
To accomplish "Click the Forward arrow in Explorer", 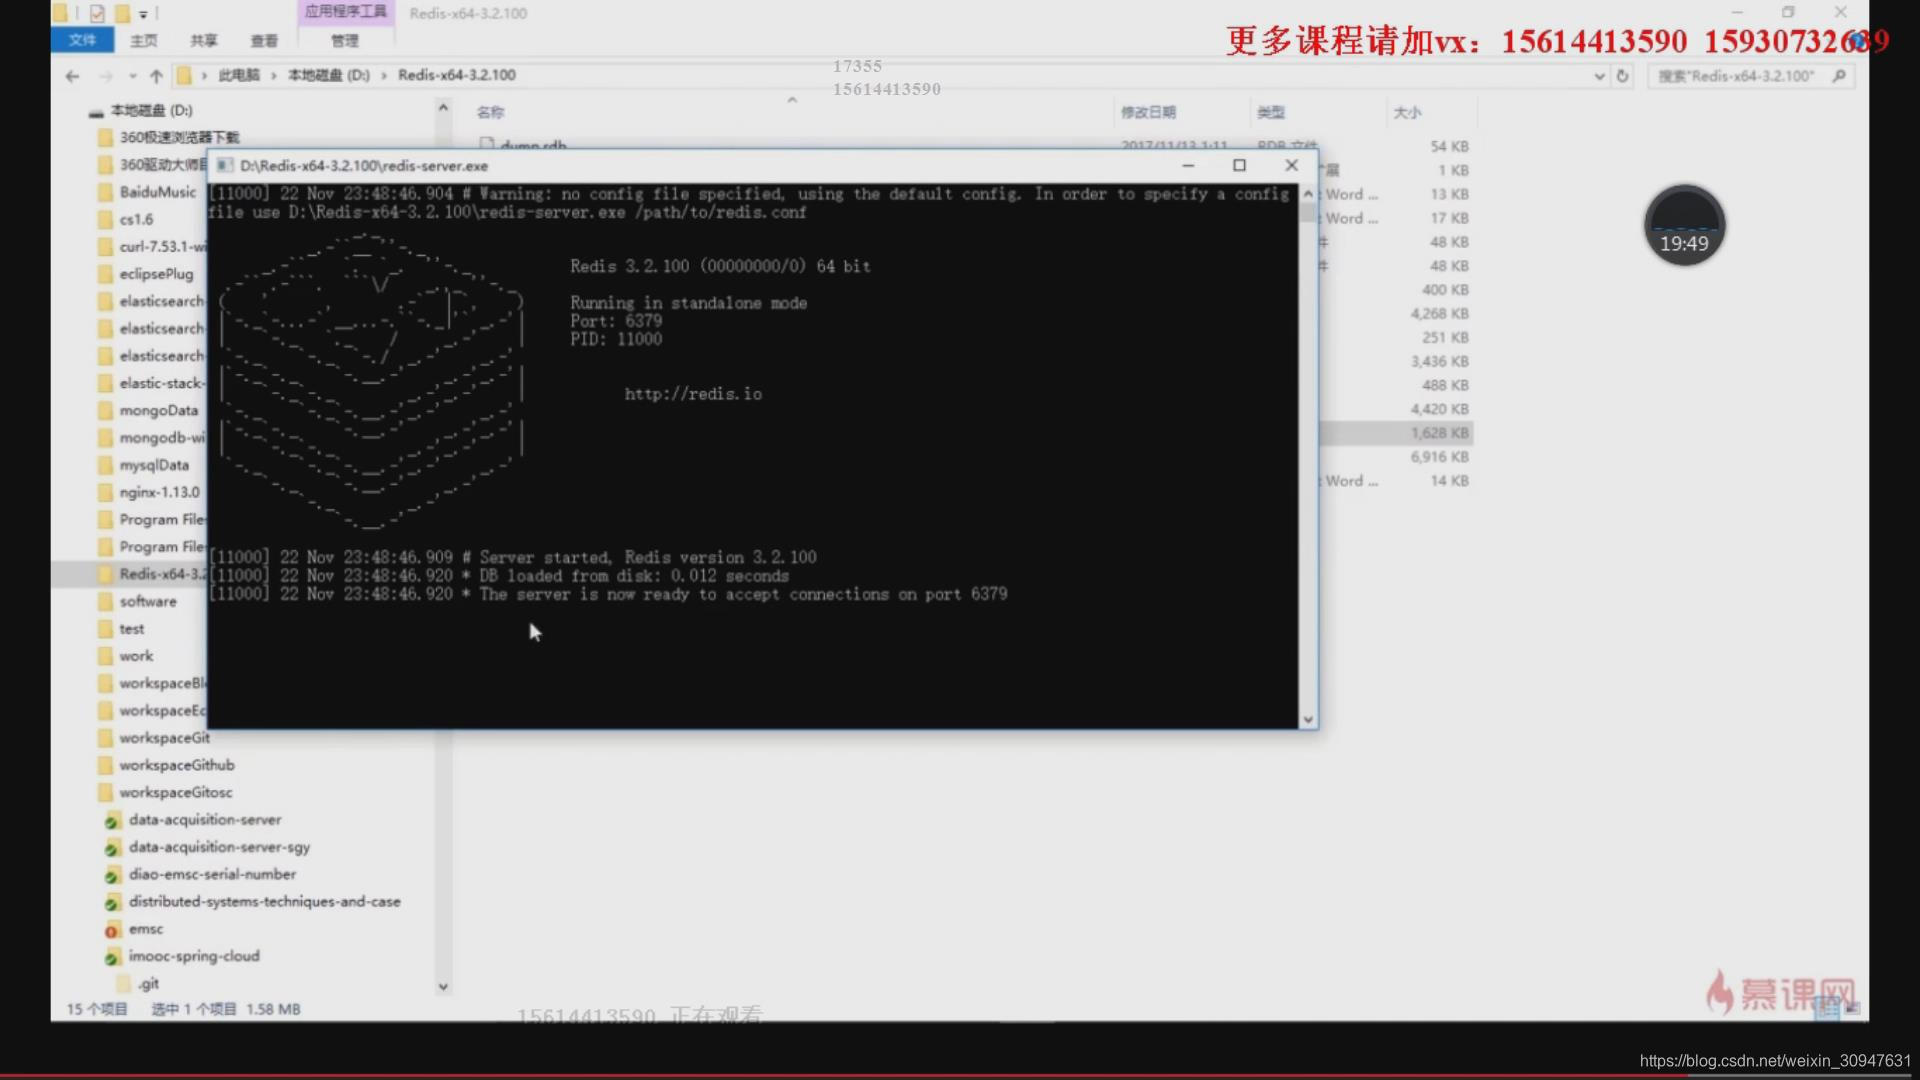I will coord(105,76).
